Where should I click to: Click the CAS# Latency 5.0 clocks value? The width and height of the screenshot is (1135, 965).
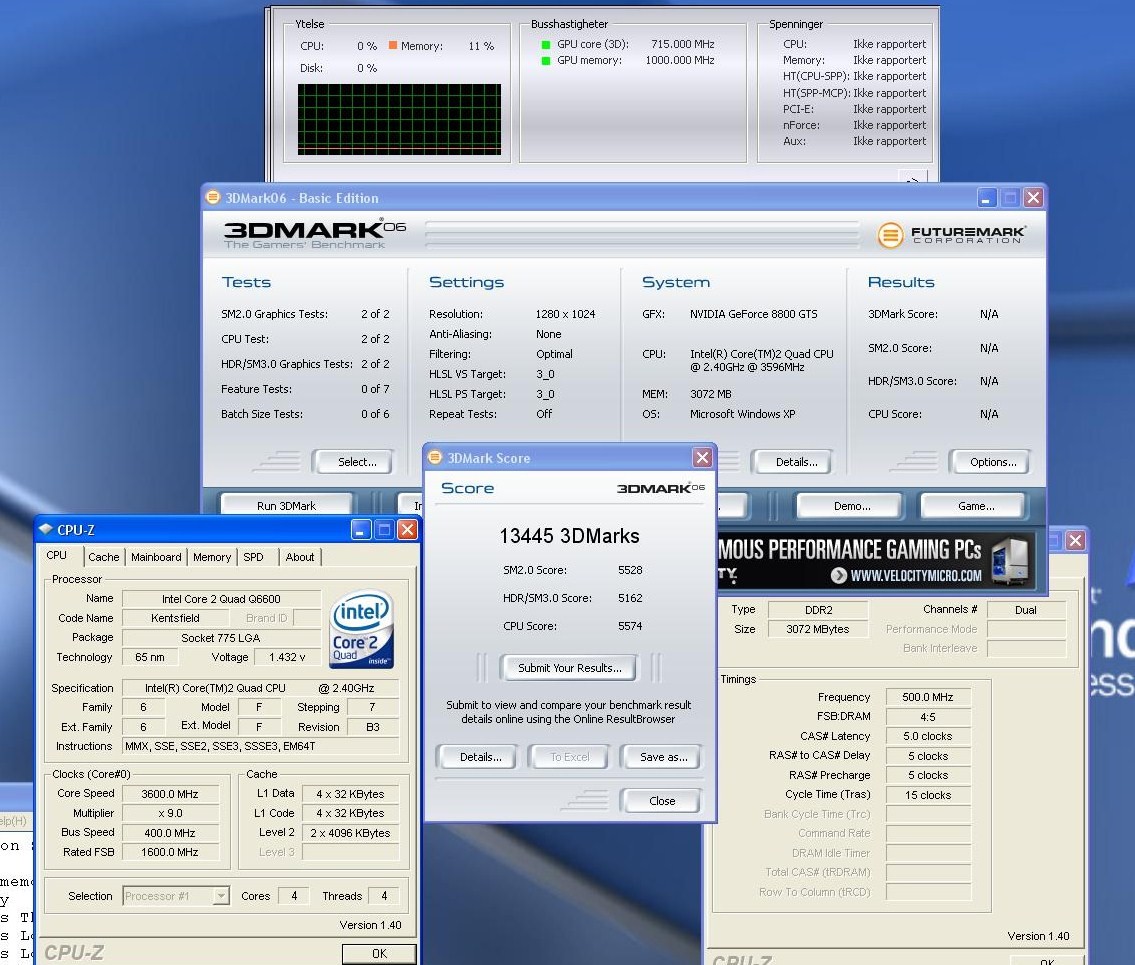927,736
